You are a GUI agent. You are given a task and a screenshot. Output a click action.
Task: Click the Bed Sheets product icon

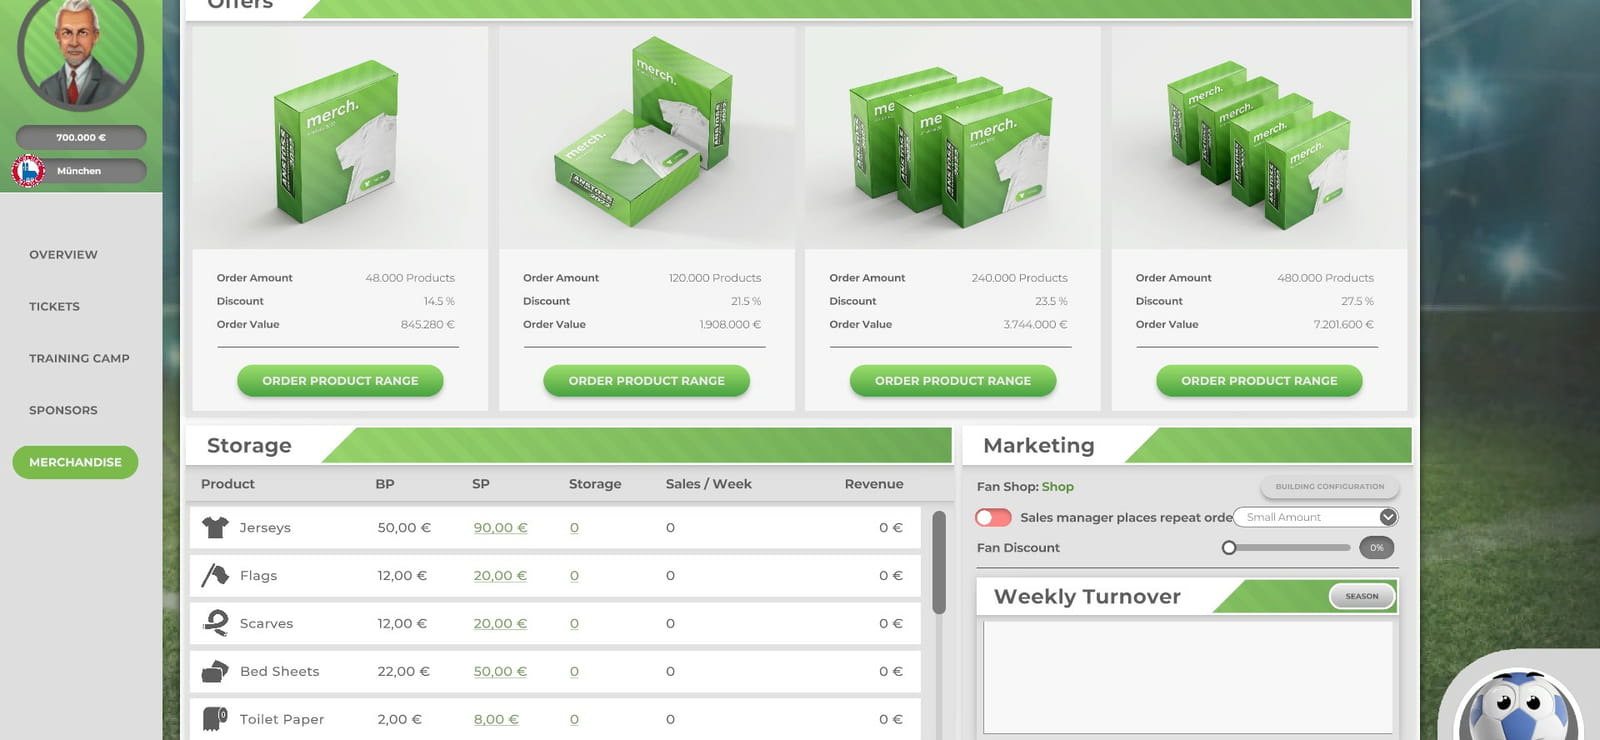(x=215, y=671)
